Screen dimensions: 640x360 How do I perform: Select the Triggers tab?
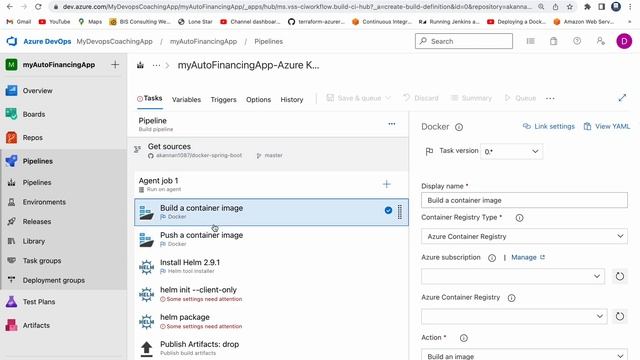tap(223, 100)
